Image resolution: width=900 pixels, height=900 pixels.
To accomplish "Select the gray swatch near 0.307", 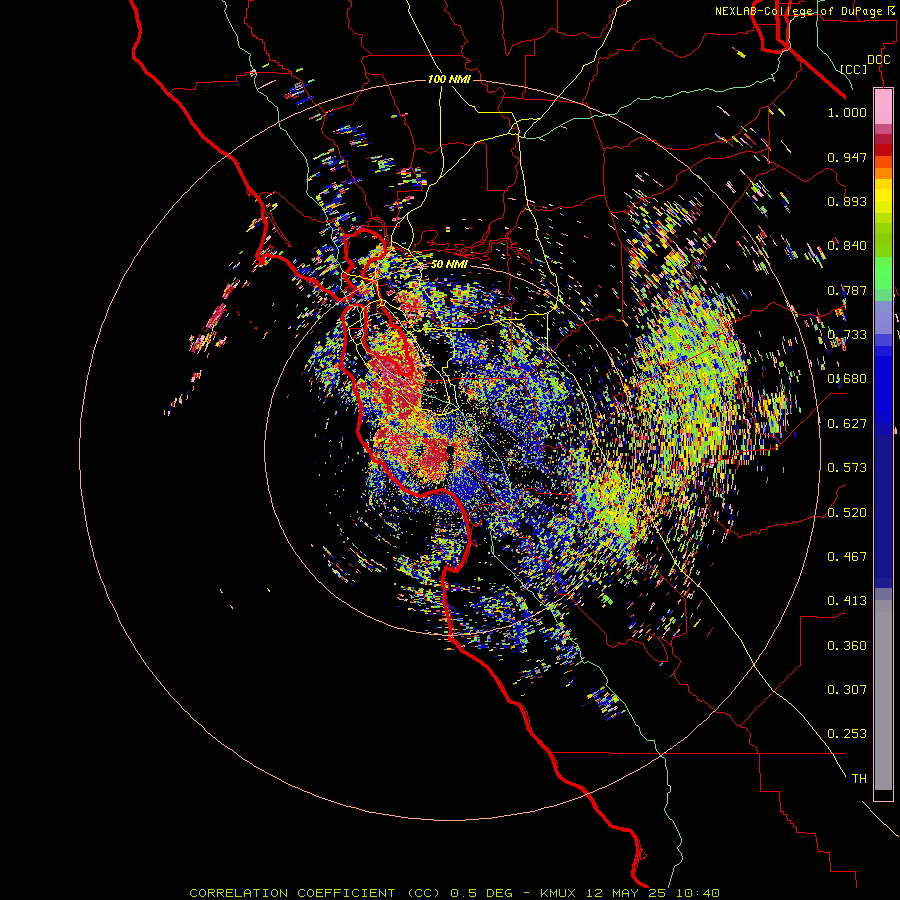I will point(883,695).
